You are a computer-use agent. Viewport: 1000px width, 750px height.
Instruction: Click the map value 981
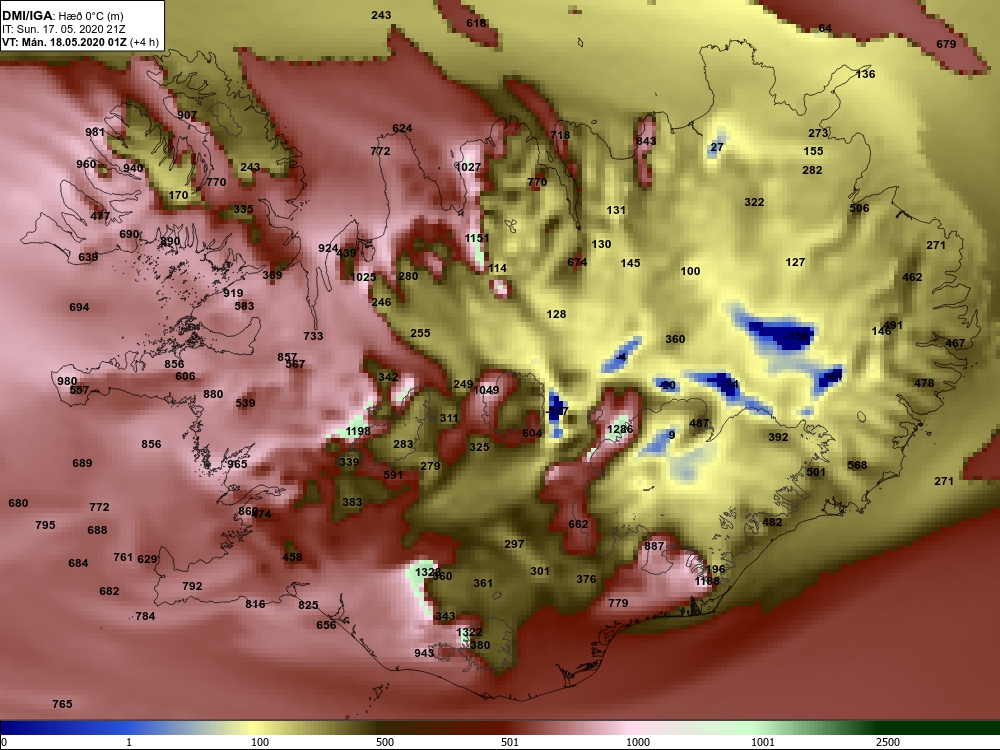[95, 132]
